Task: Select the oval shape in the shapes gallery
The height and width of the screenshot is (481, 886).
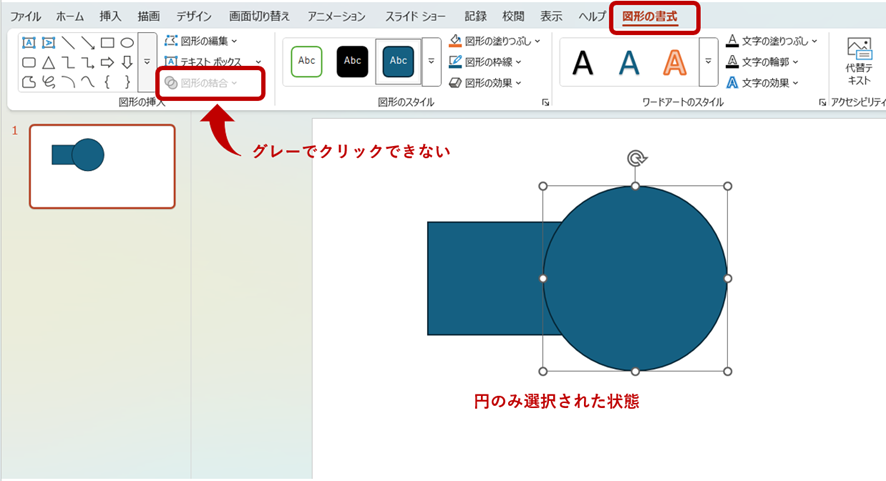Action: pyautogui.click(x=127, y=43)
